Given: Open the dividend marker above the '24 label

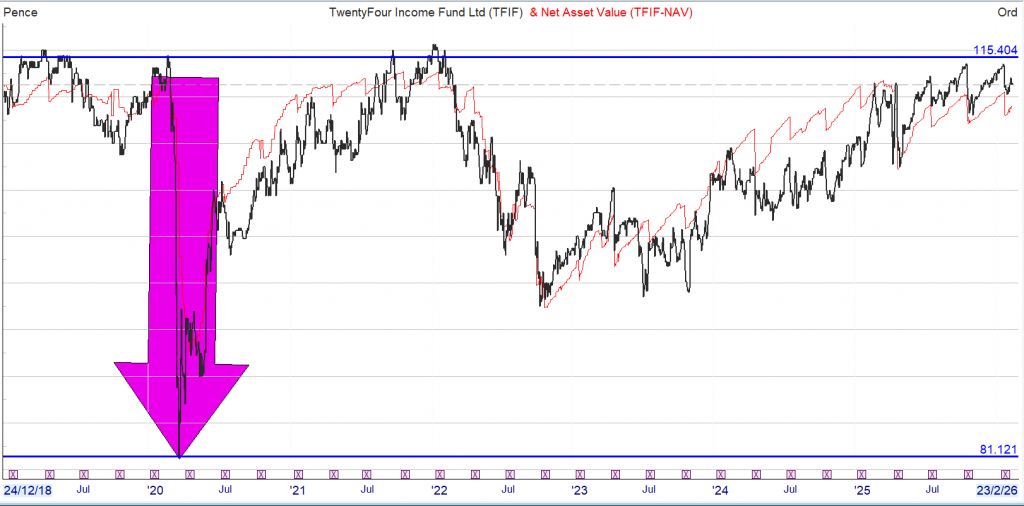Looking at the screenshot, I should point(722,474).
